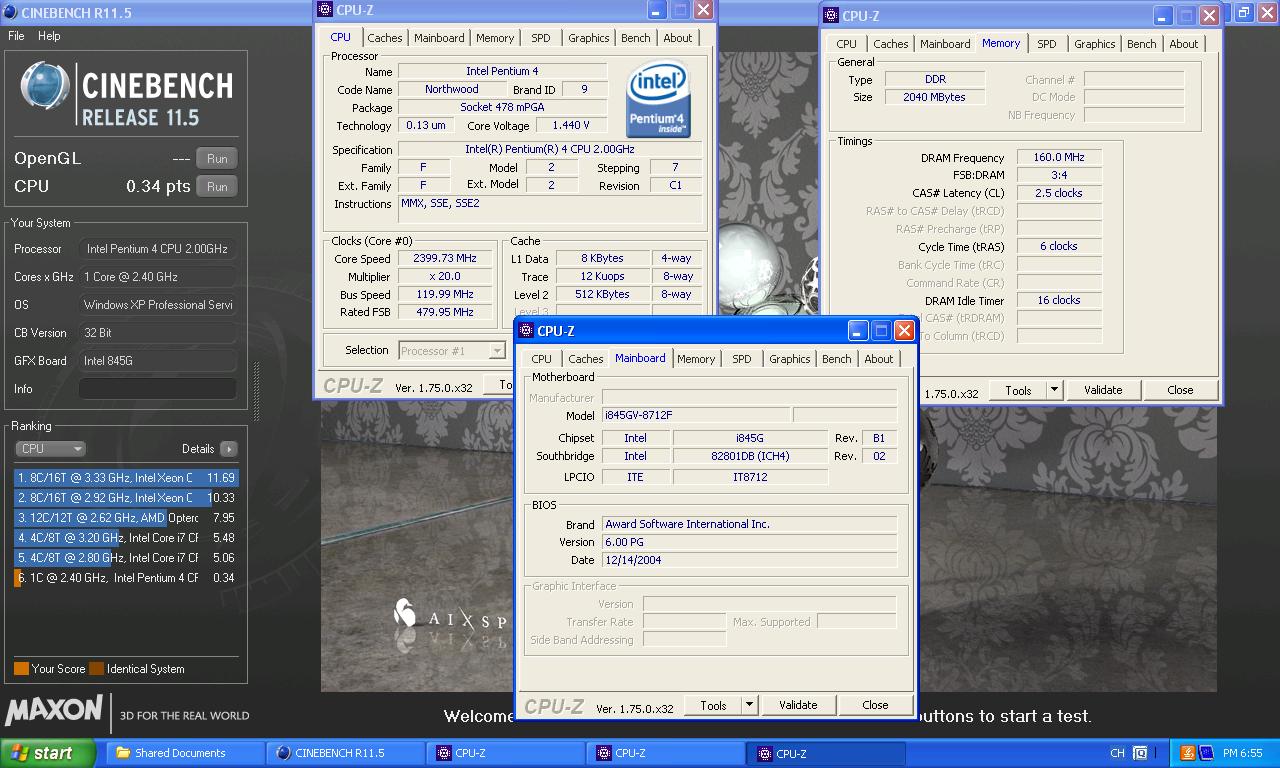Run the OpenGL benchmark
The image size is (1280, 768).
[x=217, y=158]
